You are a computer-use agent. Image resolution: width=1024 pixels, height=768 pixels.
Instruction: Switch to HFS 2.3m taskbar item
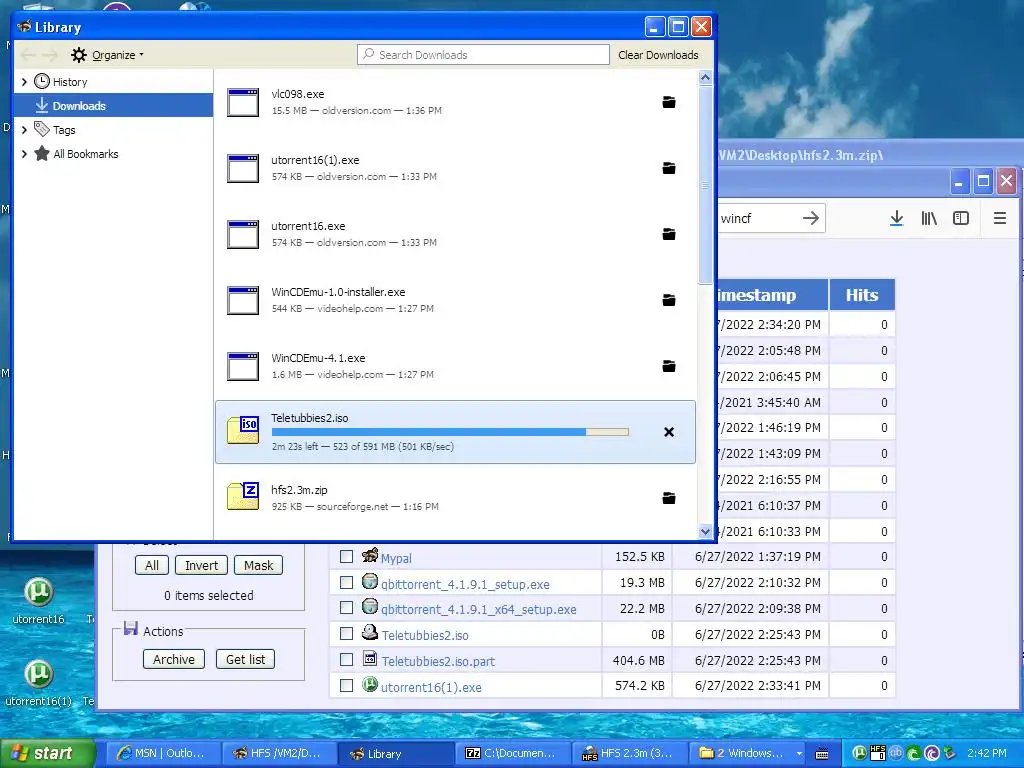pyautogui.click(x=628, y=753)
